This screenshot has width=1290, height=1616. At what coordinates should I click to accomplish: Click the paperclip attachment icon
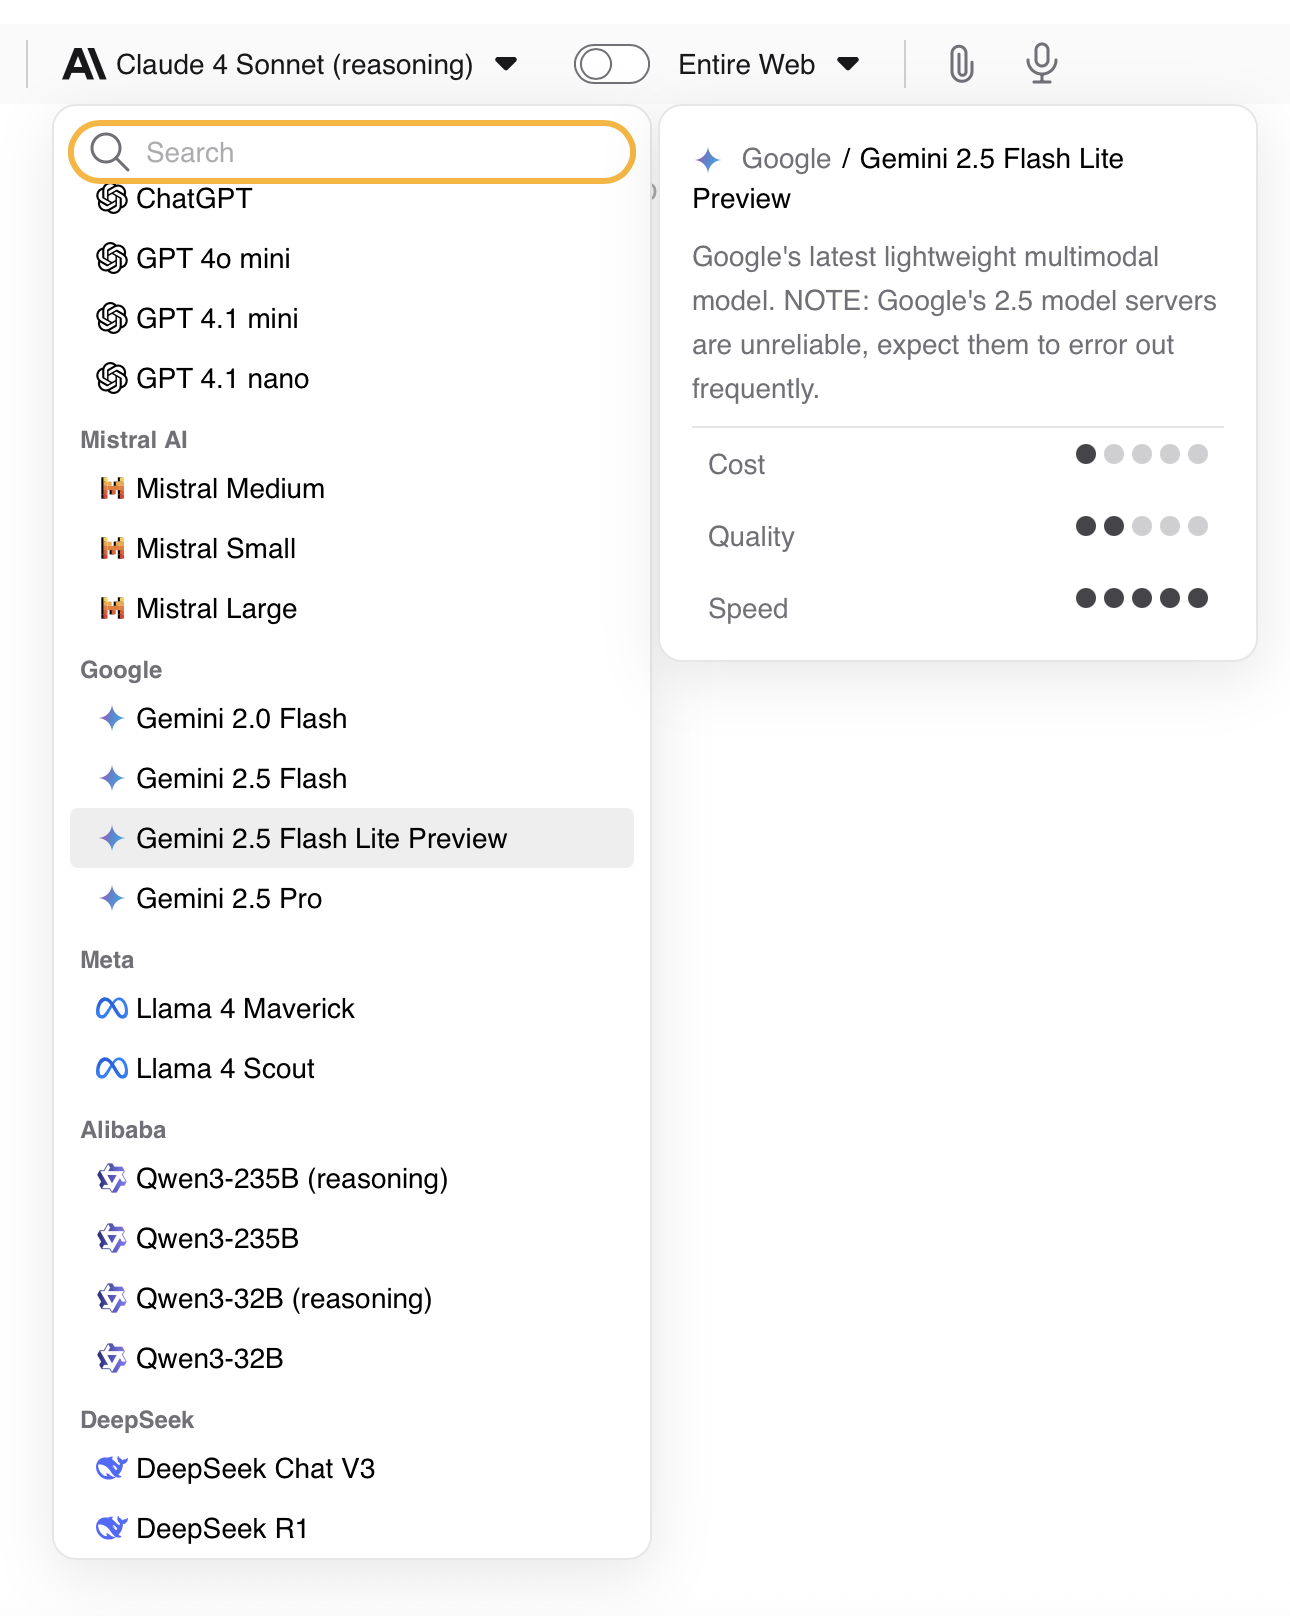pyautogui.click(x=961, y=64)
